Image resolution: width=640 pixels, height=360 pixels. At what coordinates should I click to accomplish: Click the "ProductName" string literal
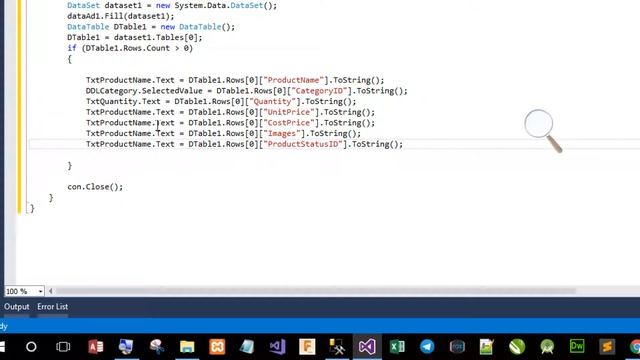[x=293, y=80]
